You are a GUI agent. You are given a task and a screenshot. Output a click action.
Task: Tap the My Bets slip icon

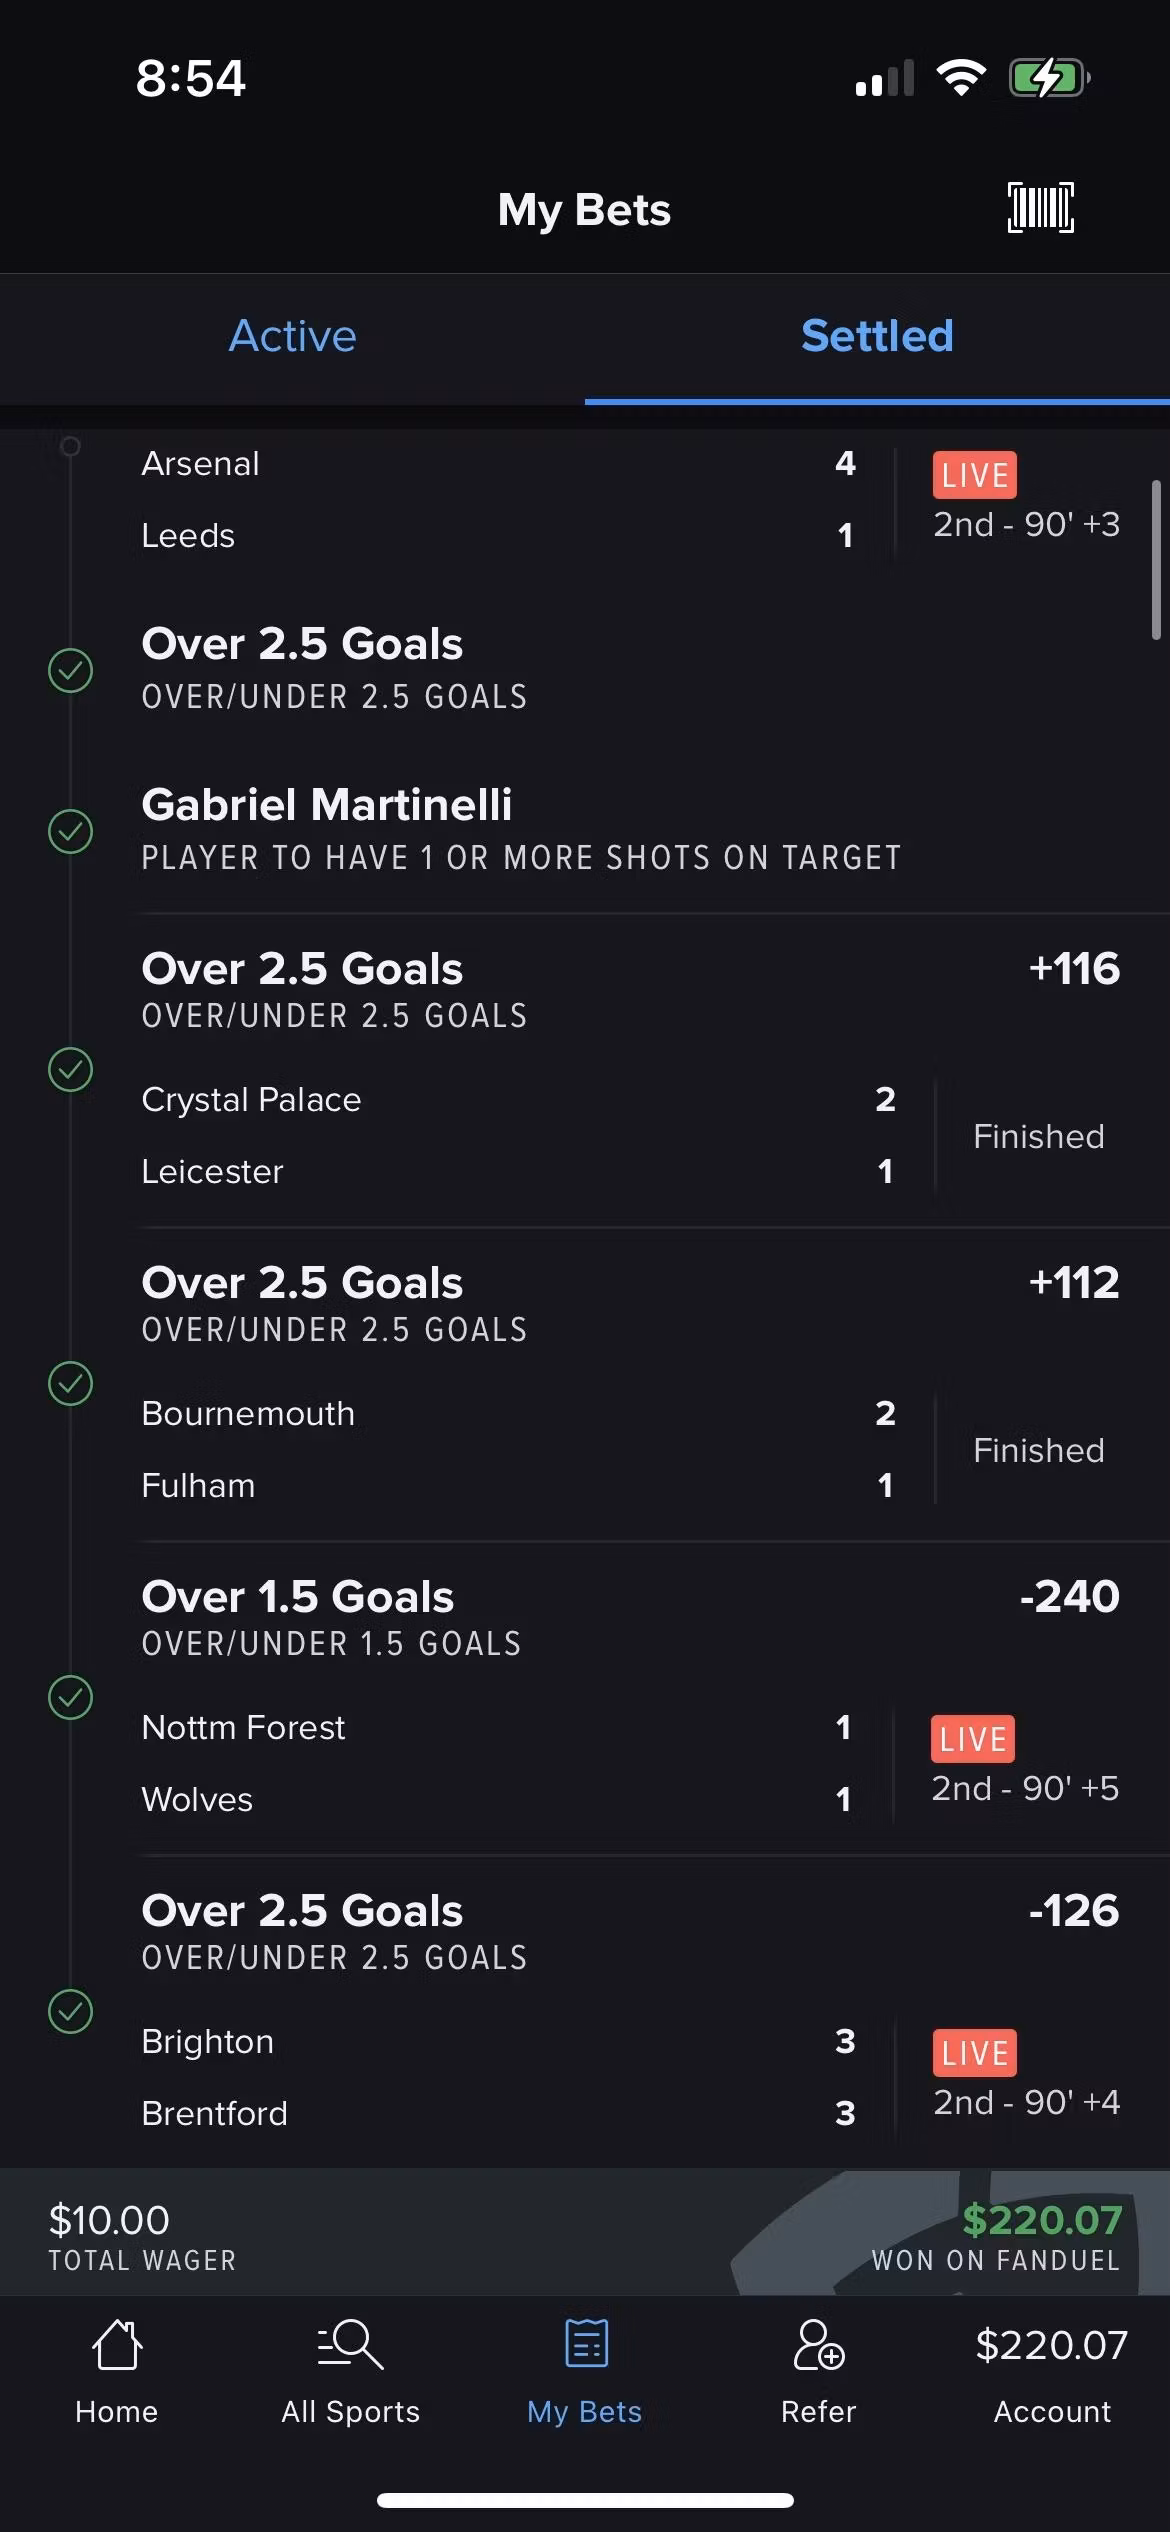click(585, 2345)
